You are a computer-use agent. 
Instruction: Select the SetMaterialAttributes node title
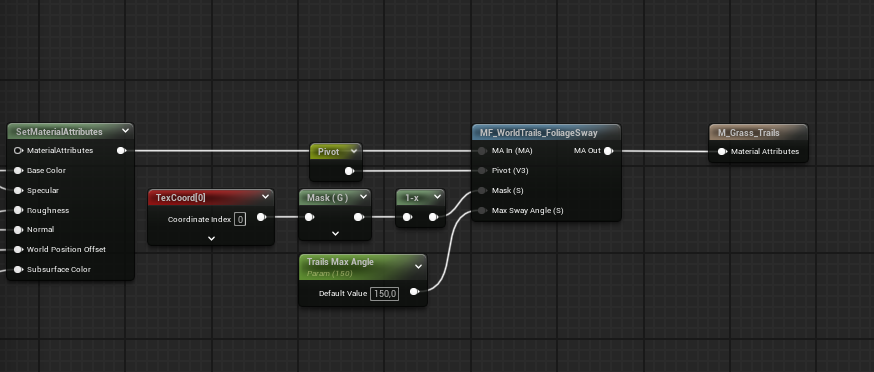click(x=59, y=132)
